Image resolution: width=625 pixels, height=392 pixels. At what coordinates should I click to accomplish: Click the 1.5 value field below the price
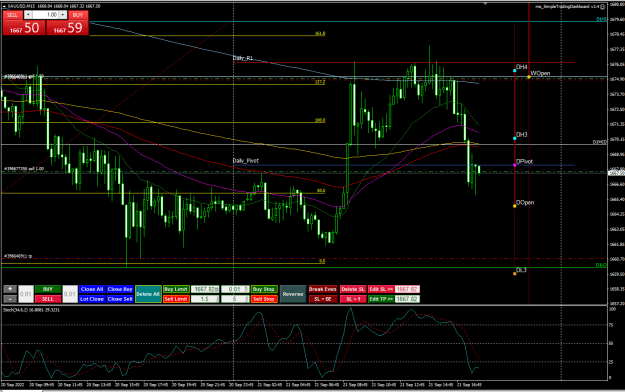[x=205, y=299]
